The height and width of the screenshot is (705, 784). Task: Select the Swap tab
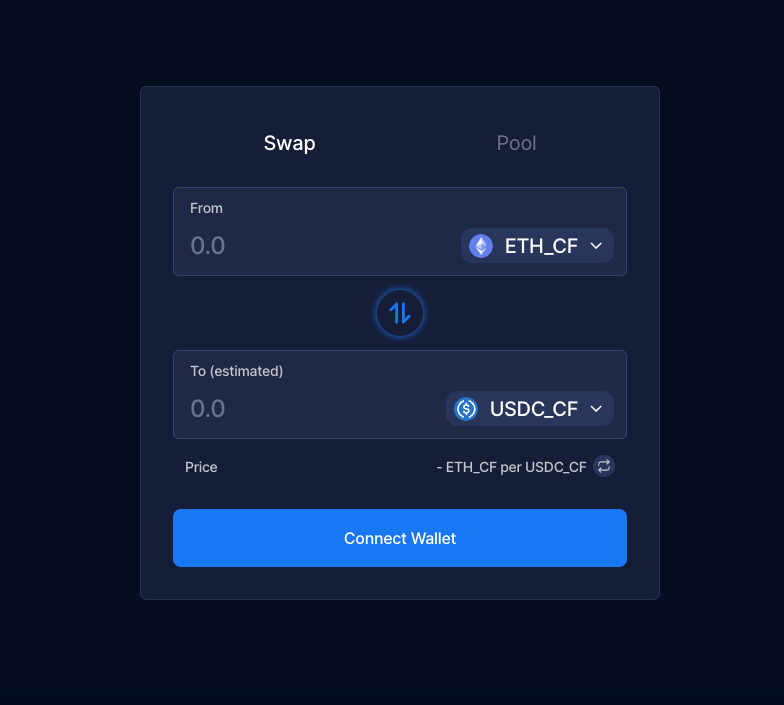point(290,143)
